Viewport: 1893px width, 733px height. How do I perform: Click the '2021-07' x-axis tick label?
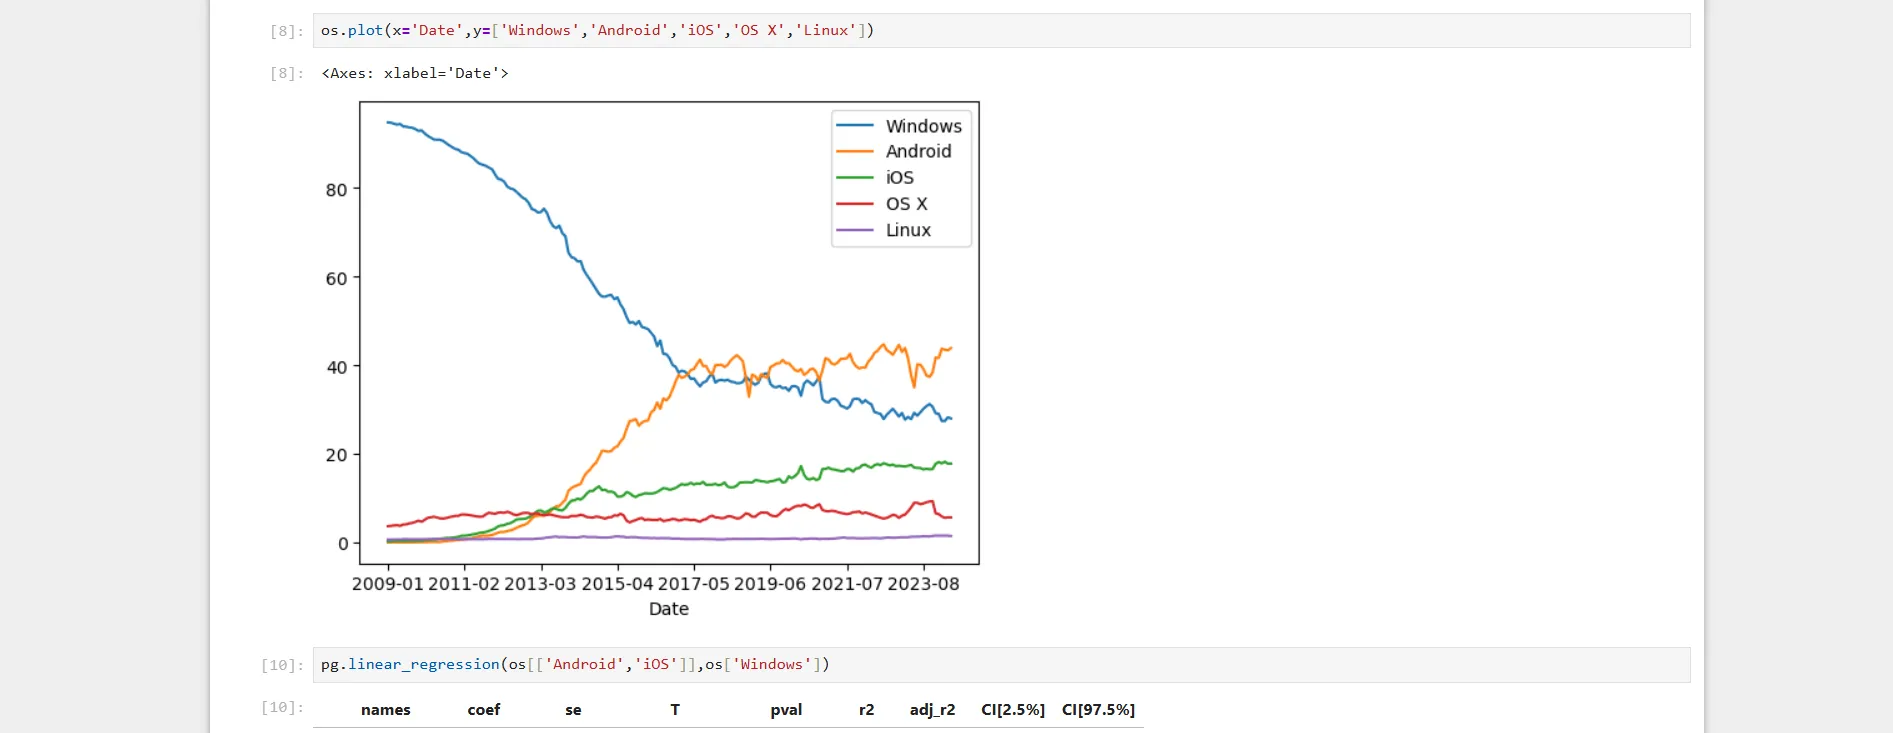tap(847, 584)
